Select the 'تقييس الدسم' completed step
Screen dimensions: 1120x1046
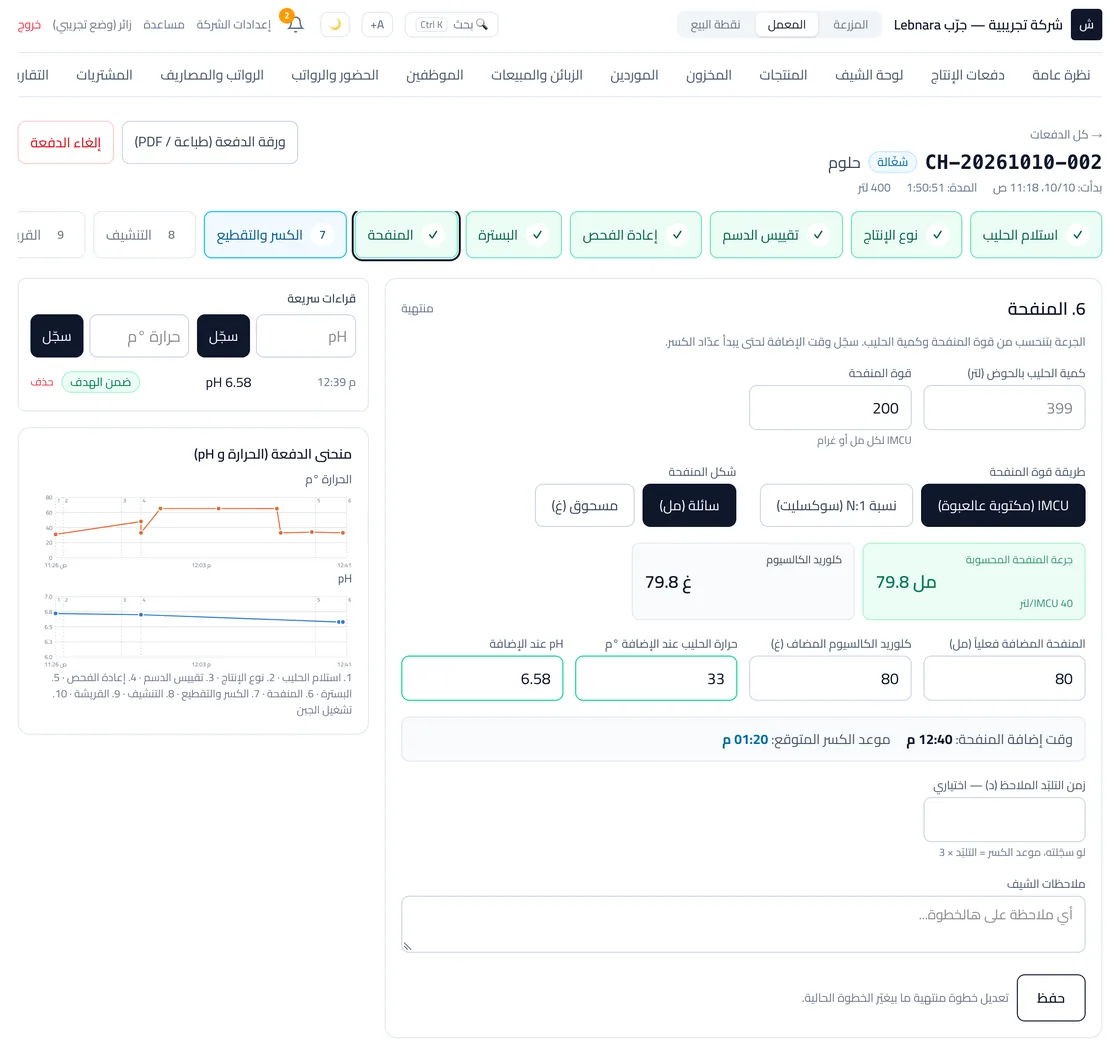click(x=776, y=234)
